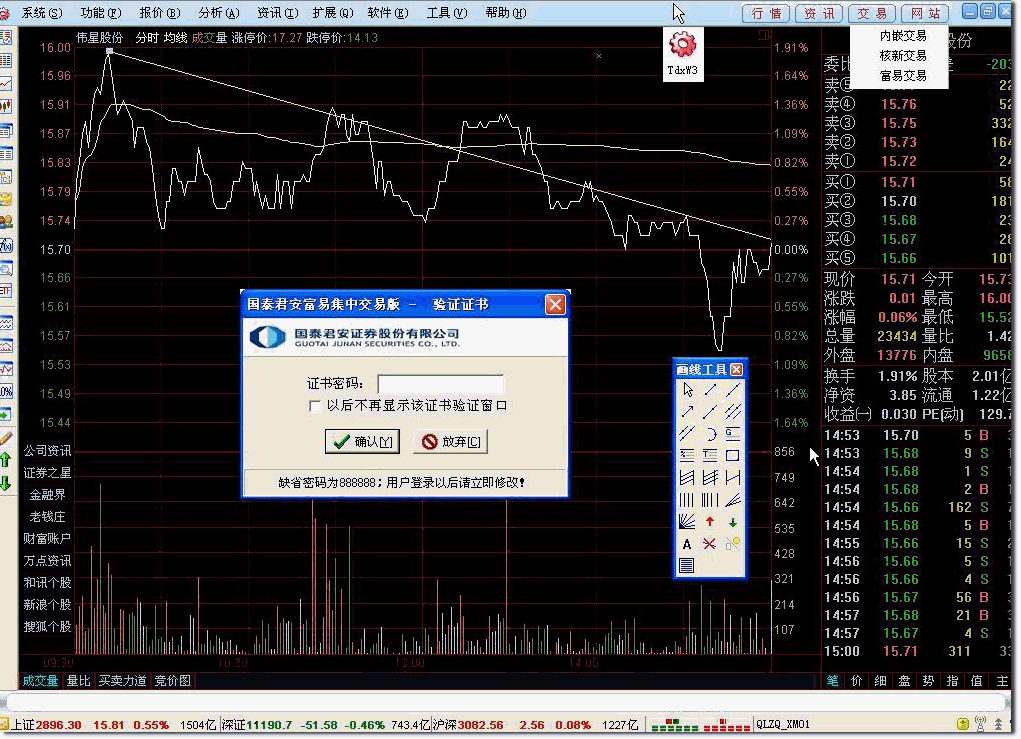The width and height of the screenshot is (1021, 739).
Task: Click the 放弃 button
Action: (451, 442)
